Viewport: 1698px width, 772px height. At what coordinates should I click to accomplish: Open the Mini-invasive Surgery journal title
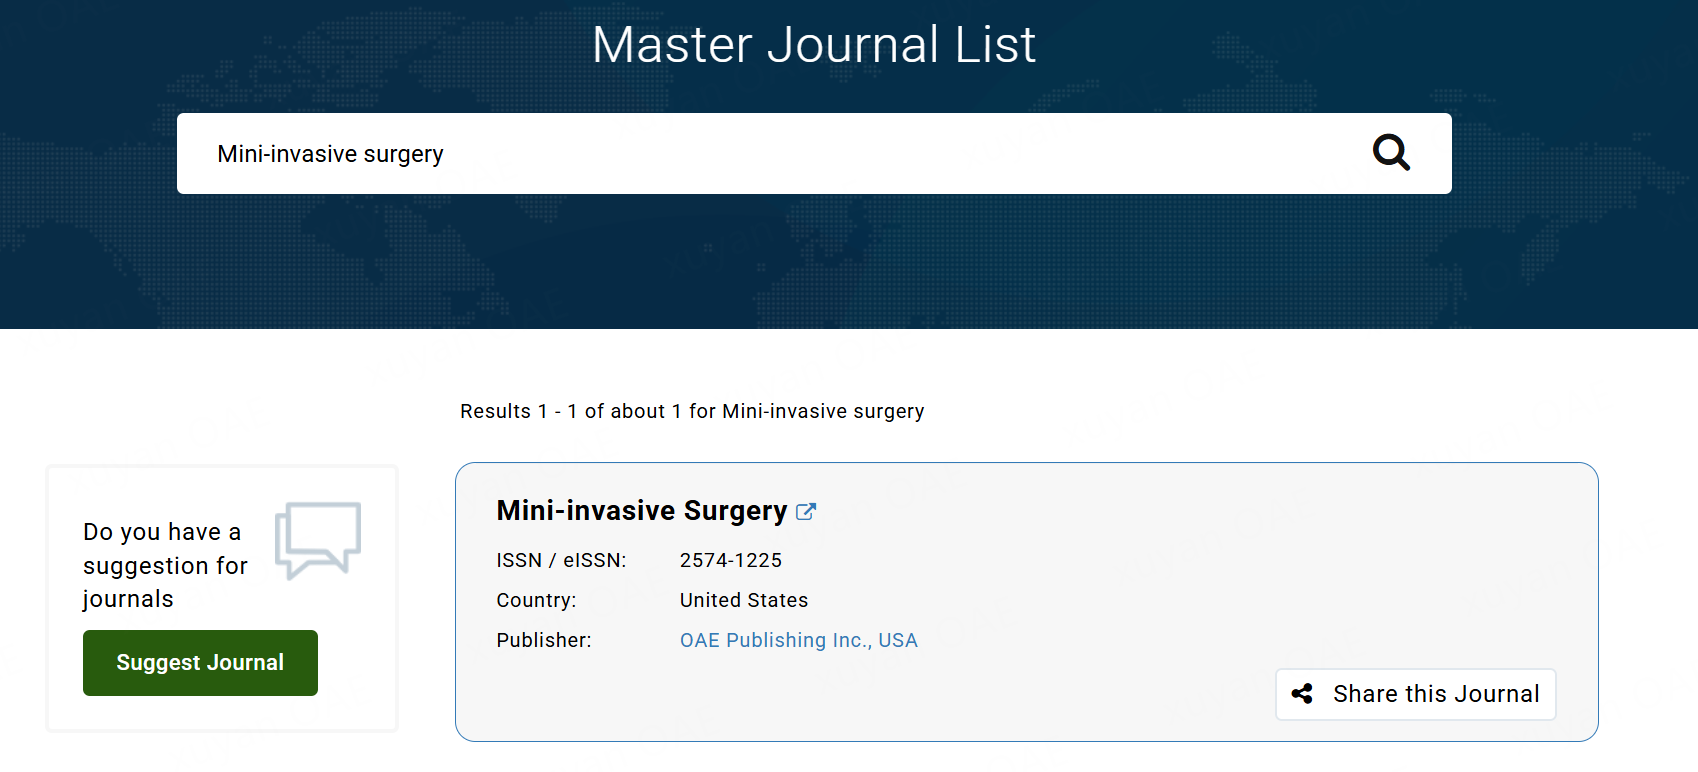pyautogui.click(x=642, y=511)
